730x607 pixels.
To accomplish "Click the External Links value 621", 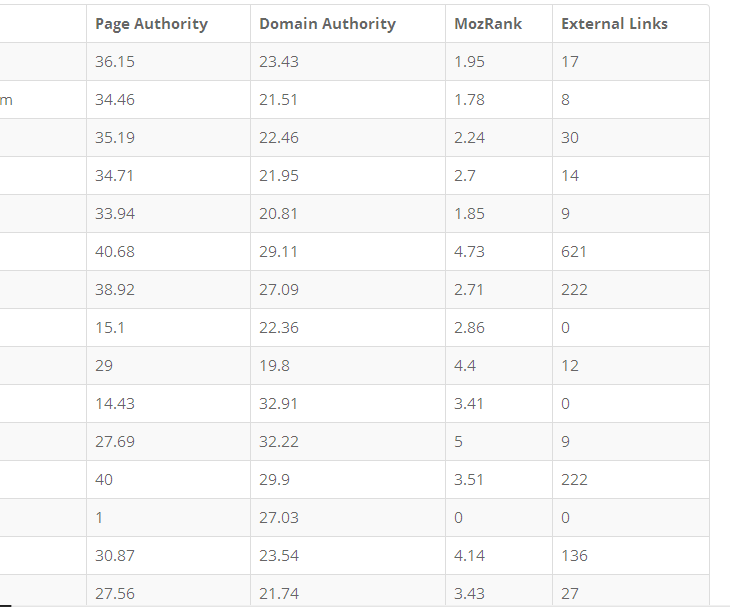I will click(574, 251).
